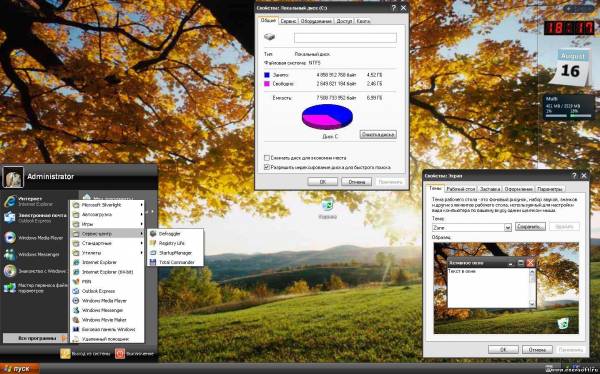Expand the Microsoft Silverlight submenu

pos(108,205)
